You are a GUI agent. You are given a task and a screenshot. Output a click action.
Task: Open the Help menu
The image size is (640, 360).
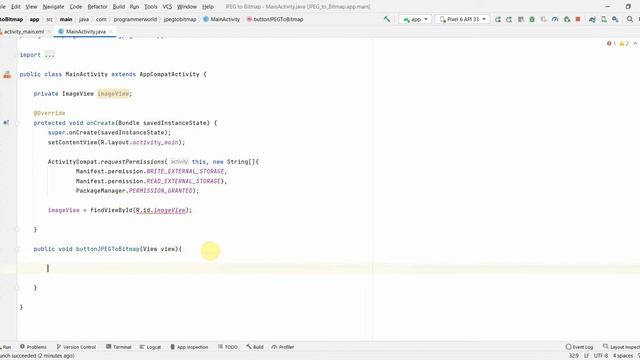tap(208, 7)
